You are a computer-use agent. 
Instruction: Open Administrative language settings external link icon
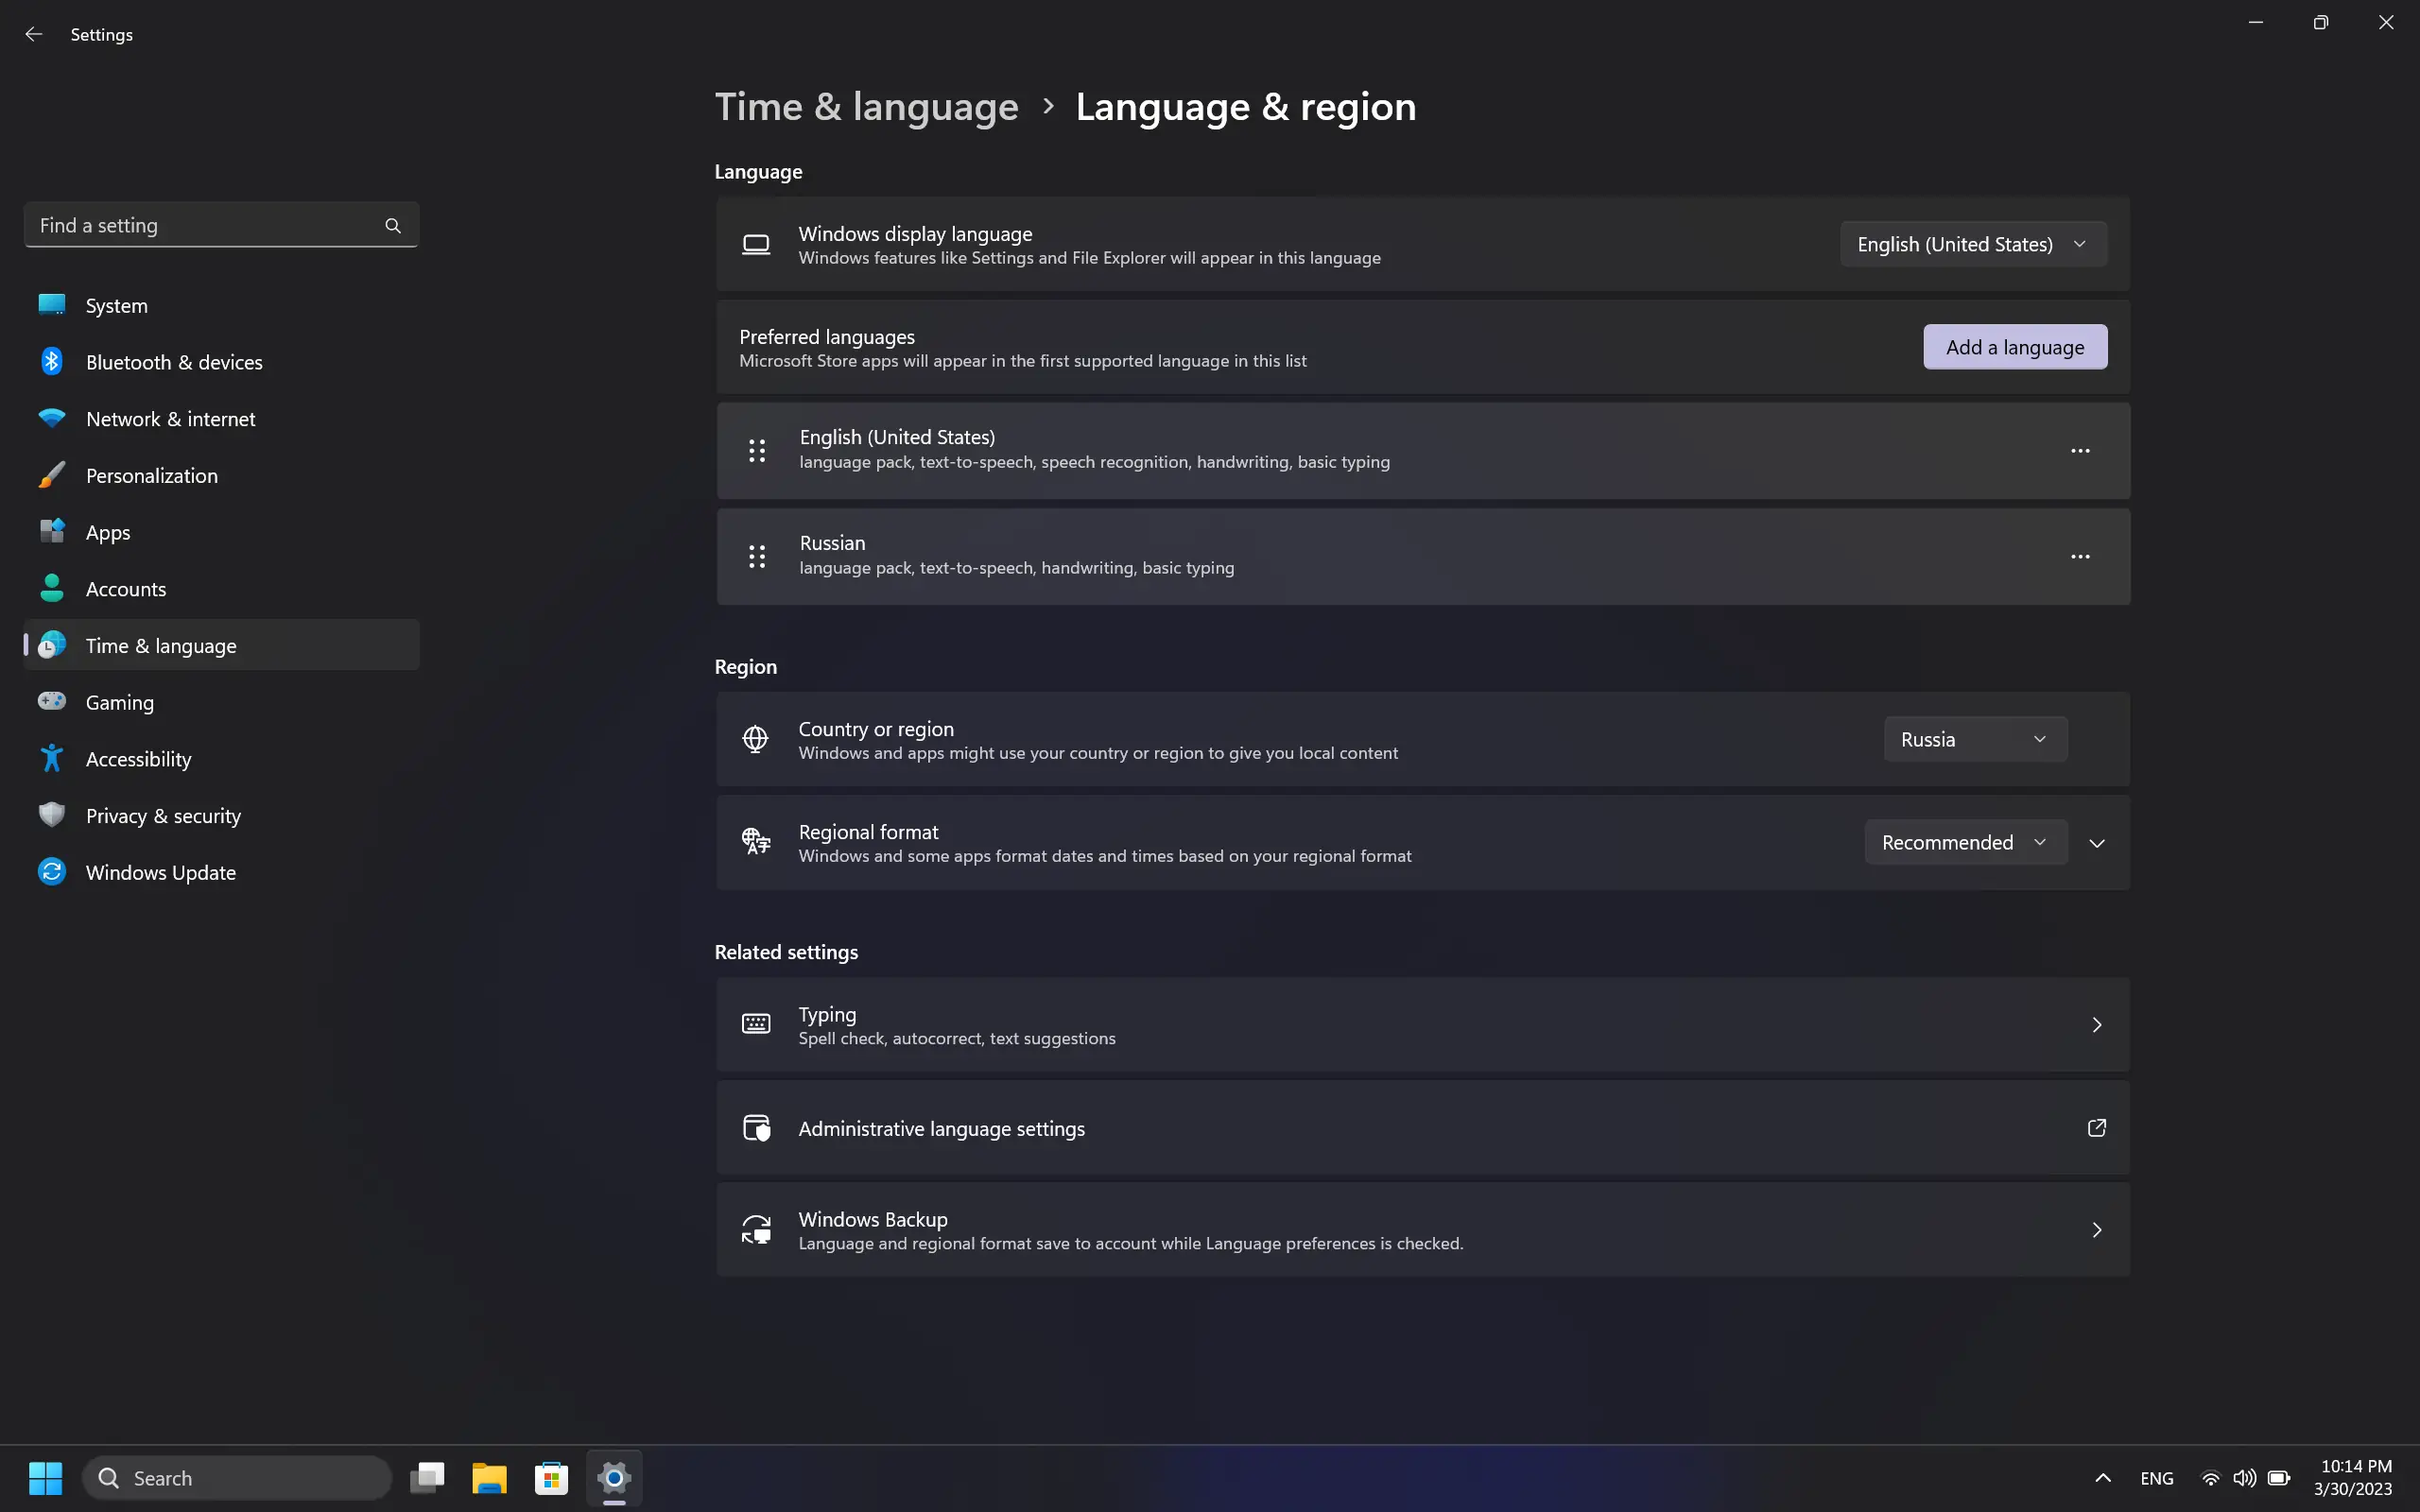coord(2096,1128)
